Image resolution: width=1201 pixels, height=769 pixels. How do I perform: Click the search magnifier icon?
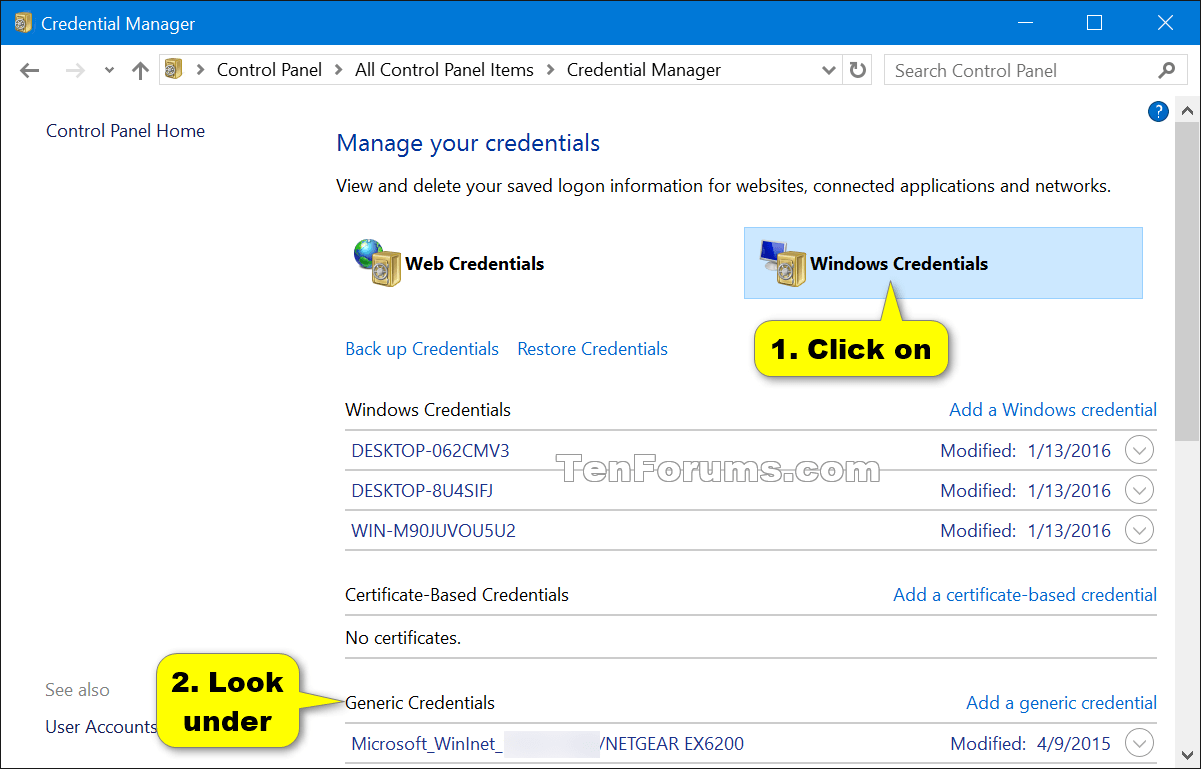(x=1167, y=70)
